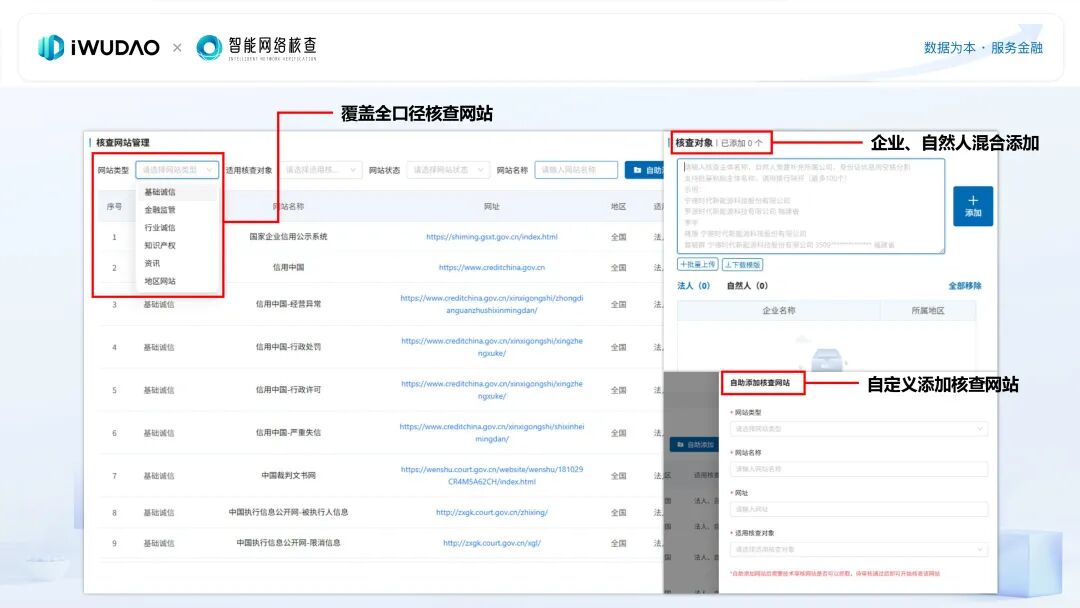Switch to the 自然人 (0) tab
This screenshot has height=608, width=1080.
click(747, 286)
